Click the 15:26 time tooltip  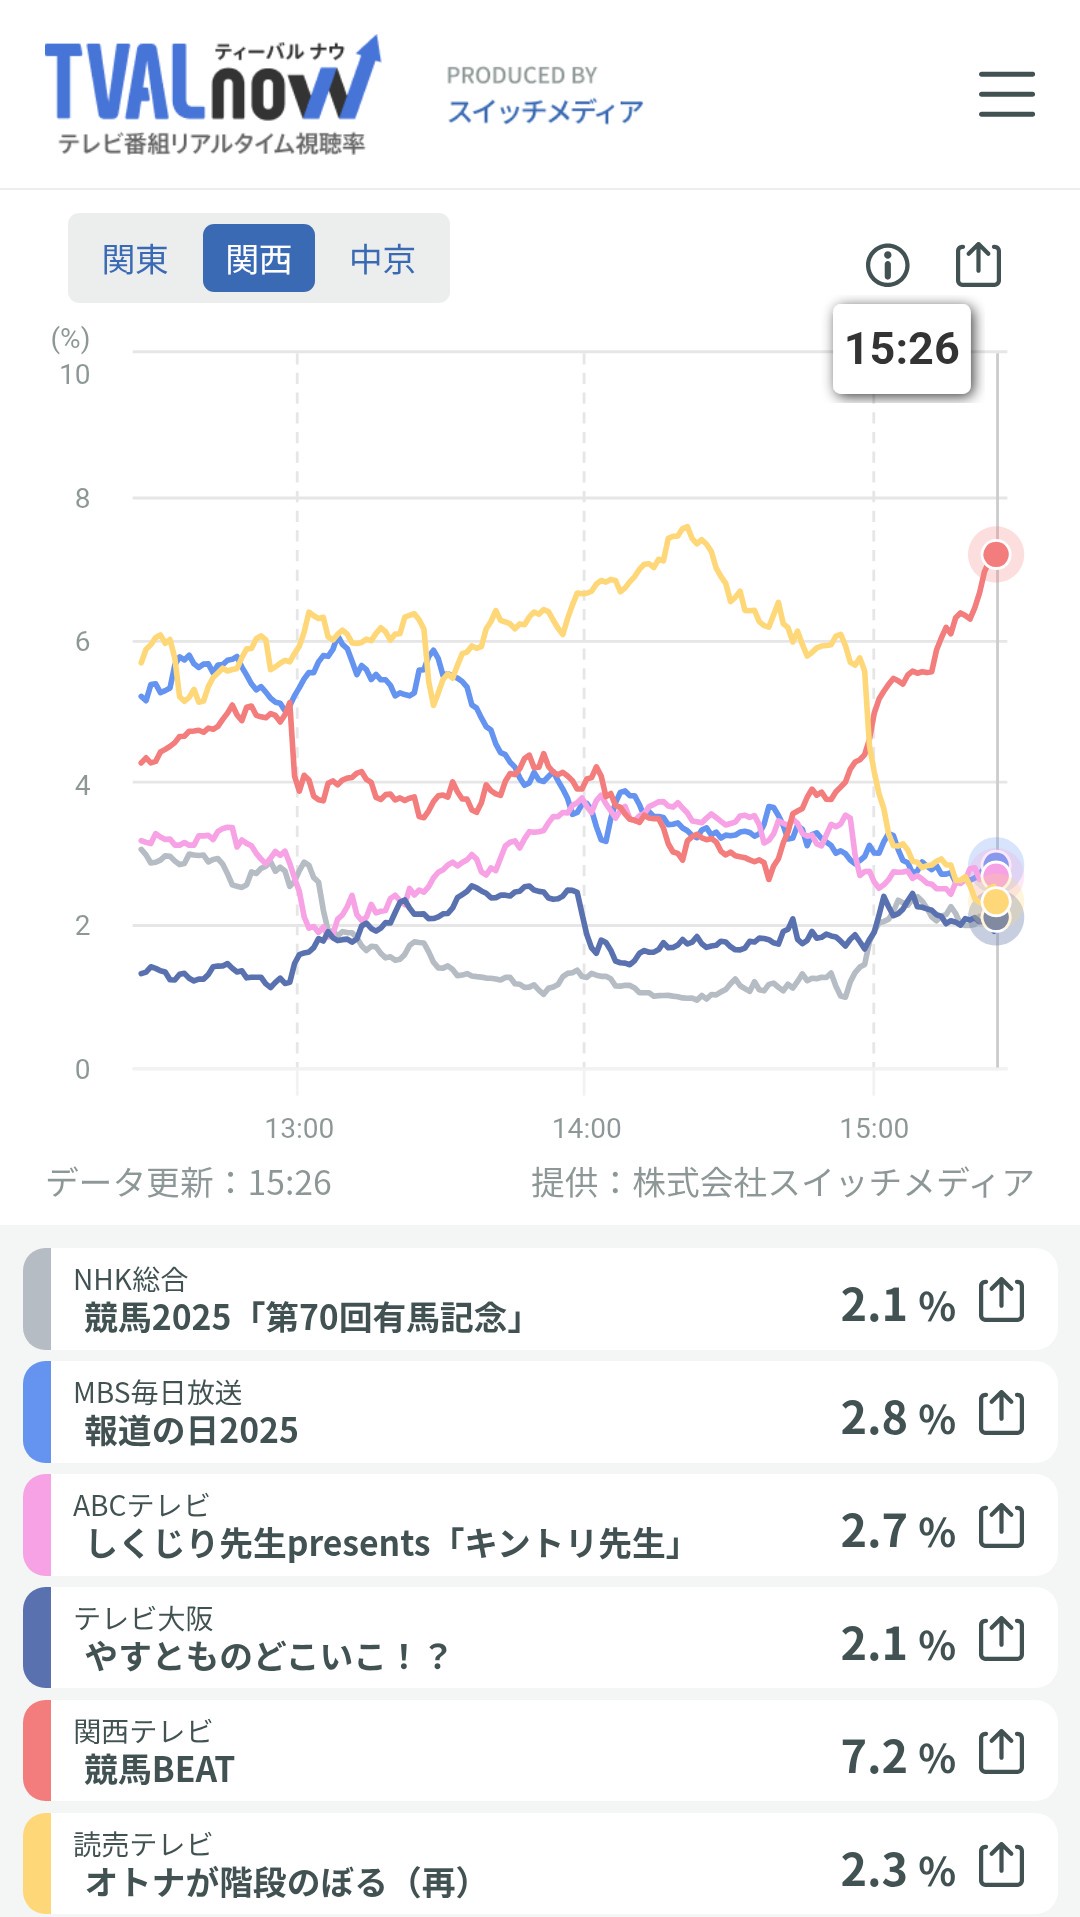[x=902, y=349]
